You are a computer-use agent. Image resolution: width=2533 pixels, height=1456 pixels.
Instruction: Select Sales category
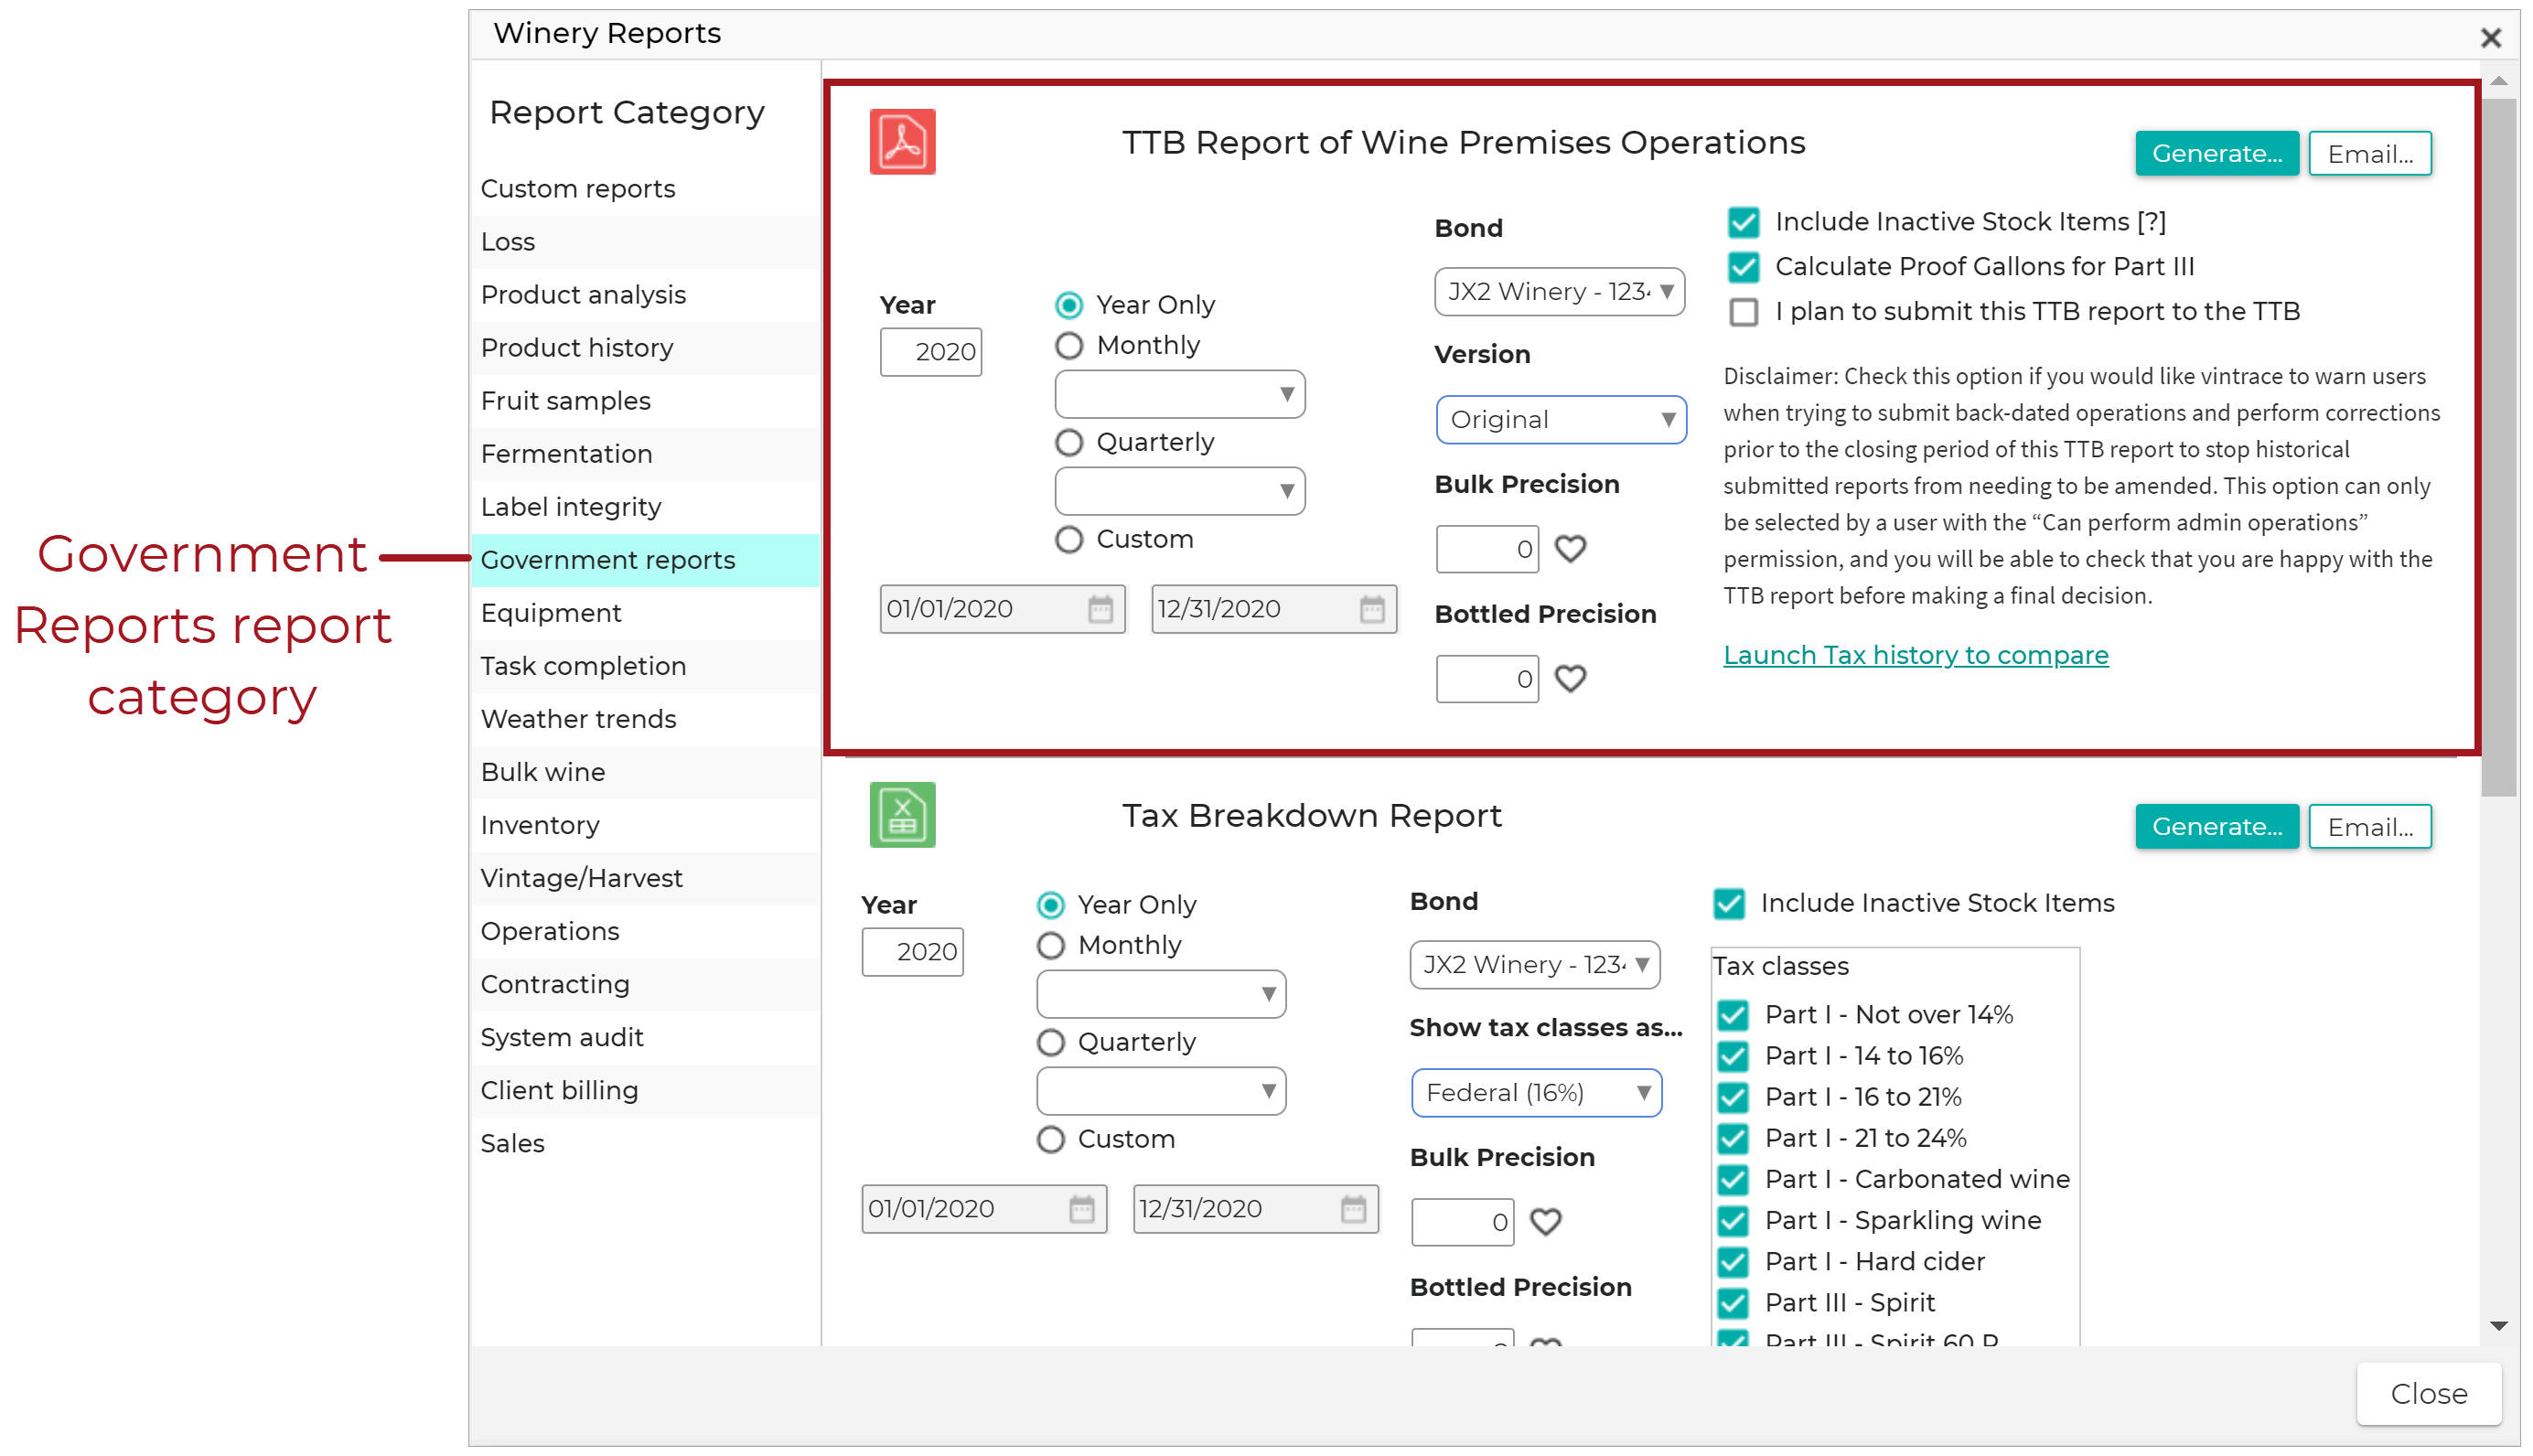(645, 1143)
